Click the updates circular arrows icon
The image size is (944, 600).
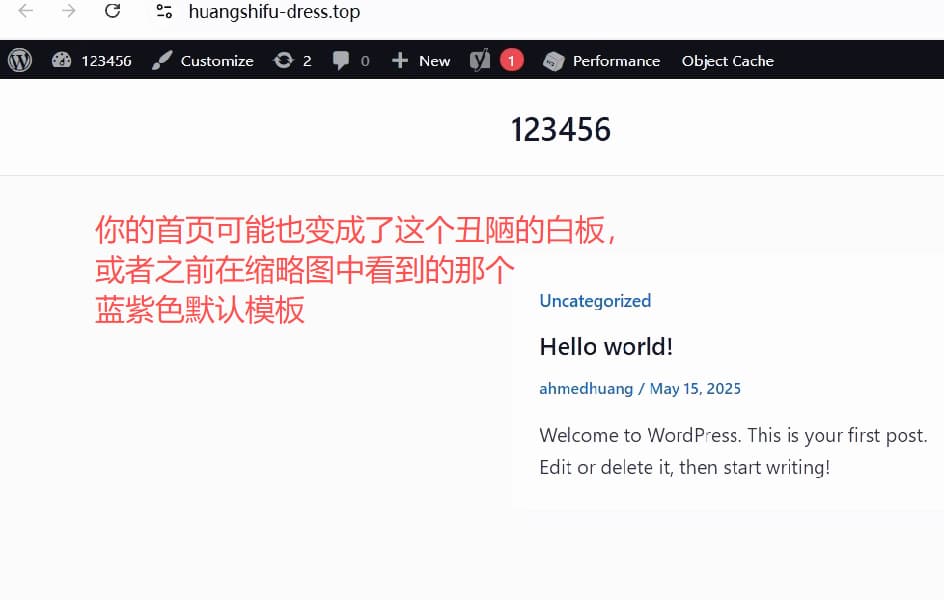click(x=284, y=60)
